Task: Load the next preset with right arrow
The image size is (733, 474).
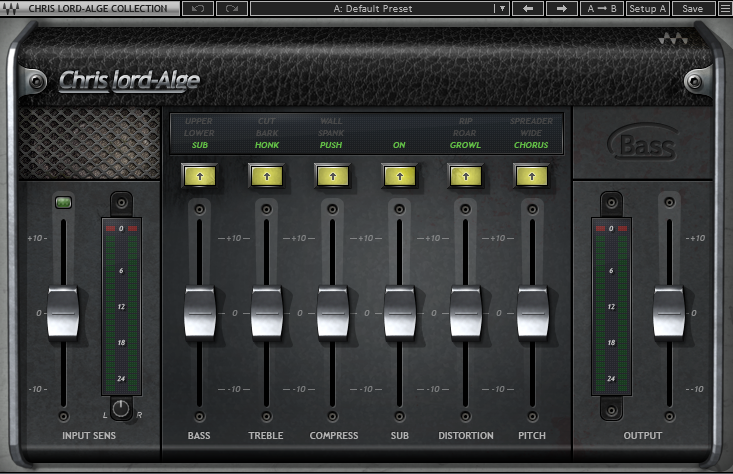Action: click(561, 8)
